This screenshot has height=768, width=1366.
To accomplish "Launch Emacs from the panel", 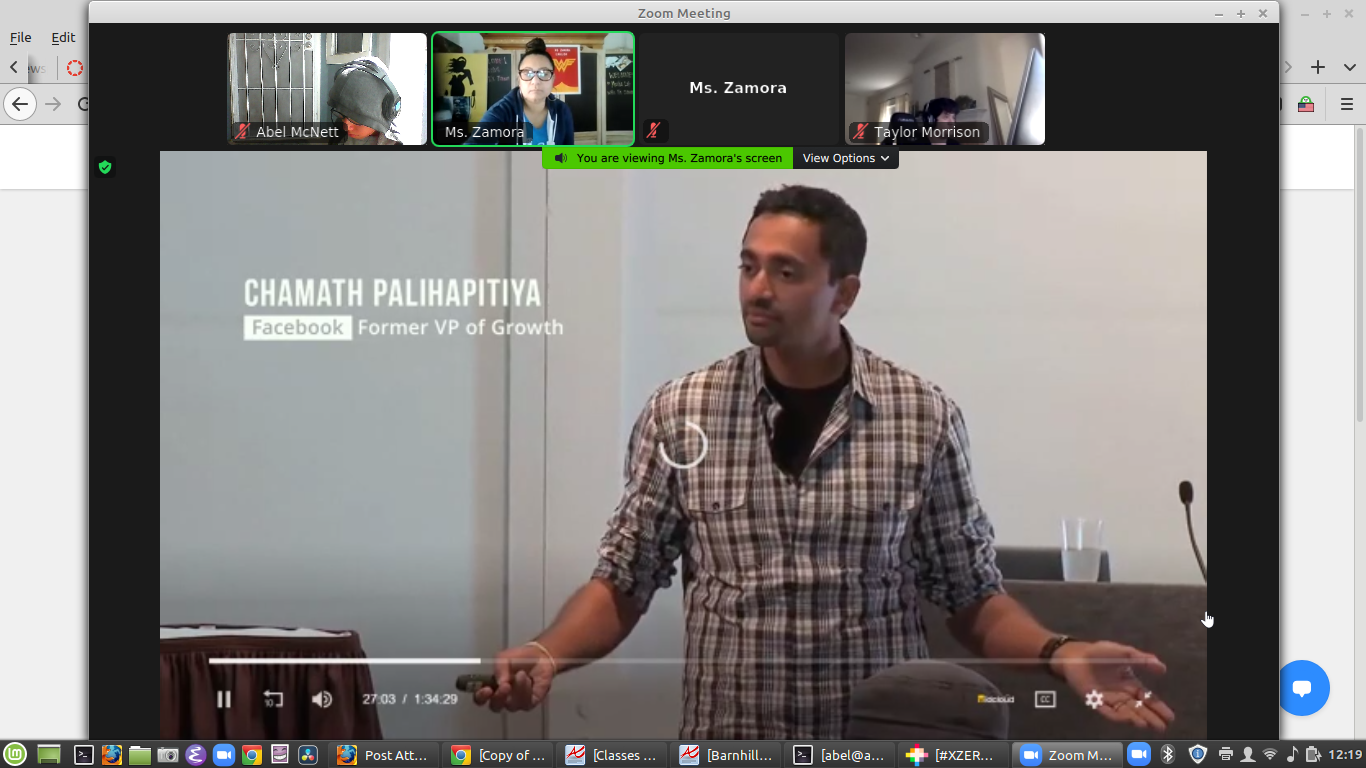I will [x=196, y=755].
